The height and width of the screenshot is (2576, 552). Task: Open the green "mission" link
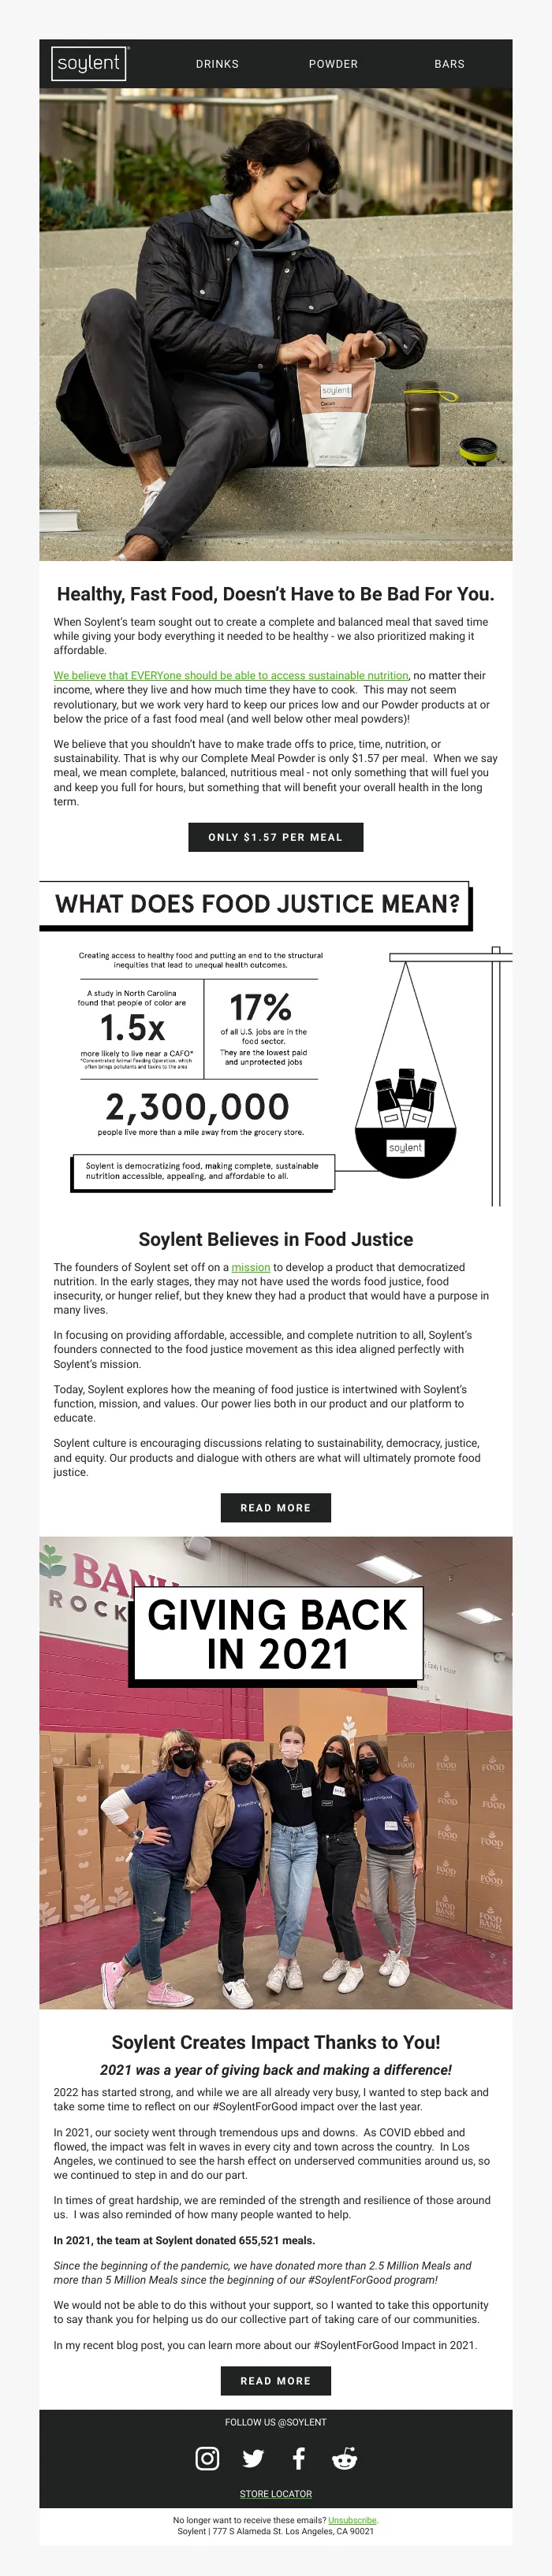coord(251,1267)
